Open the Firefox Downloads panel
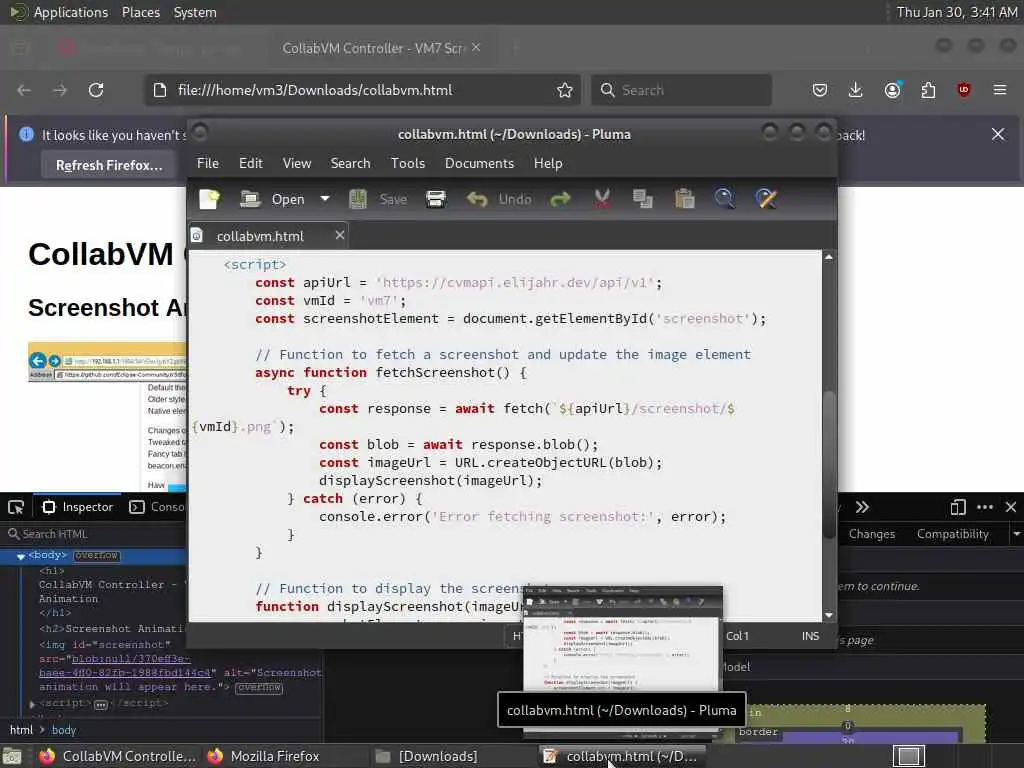 pyautogui.click(x=856, y=90)
